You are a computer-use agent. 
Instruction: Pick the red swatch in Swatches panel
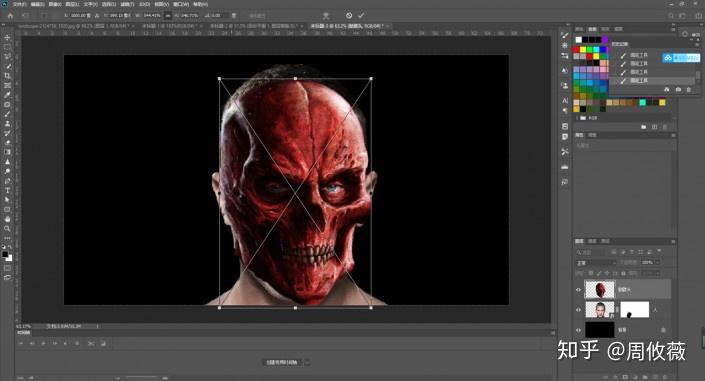(576, 49)
